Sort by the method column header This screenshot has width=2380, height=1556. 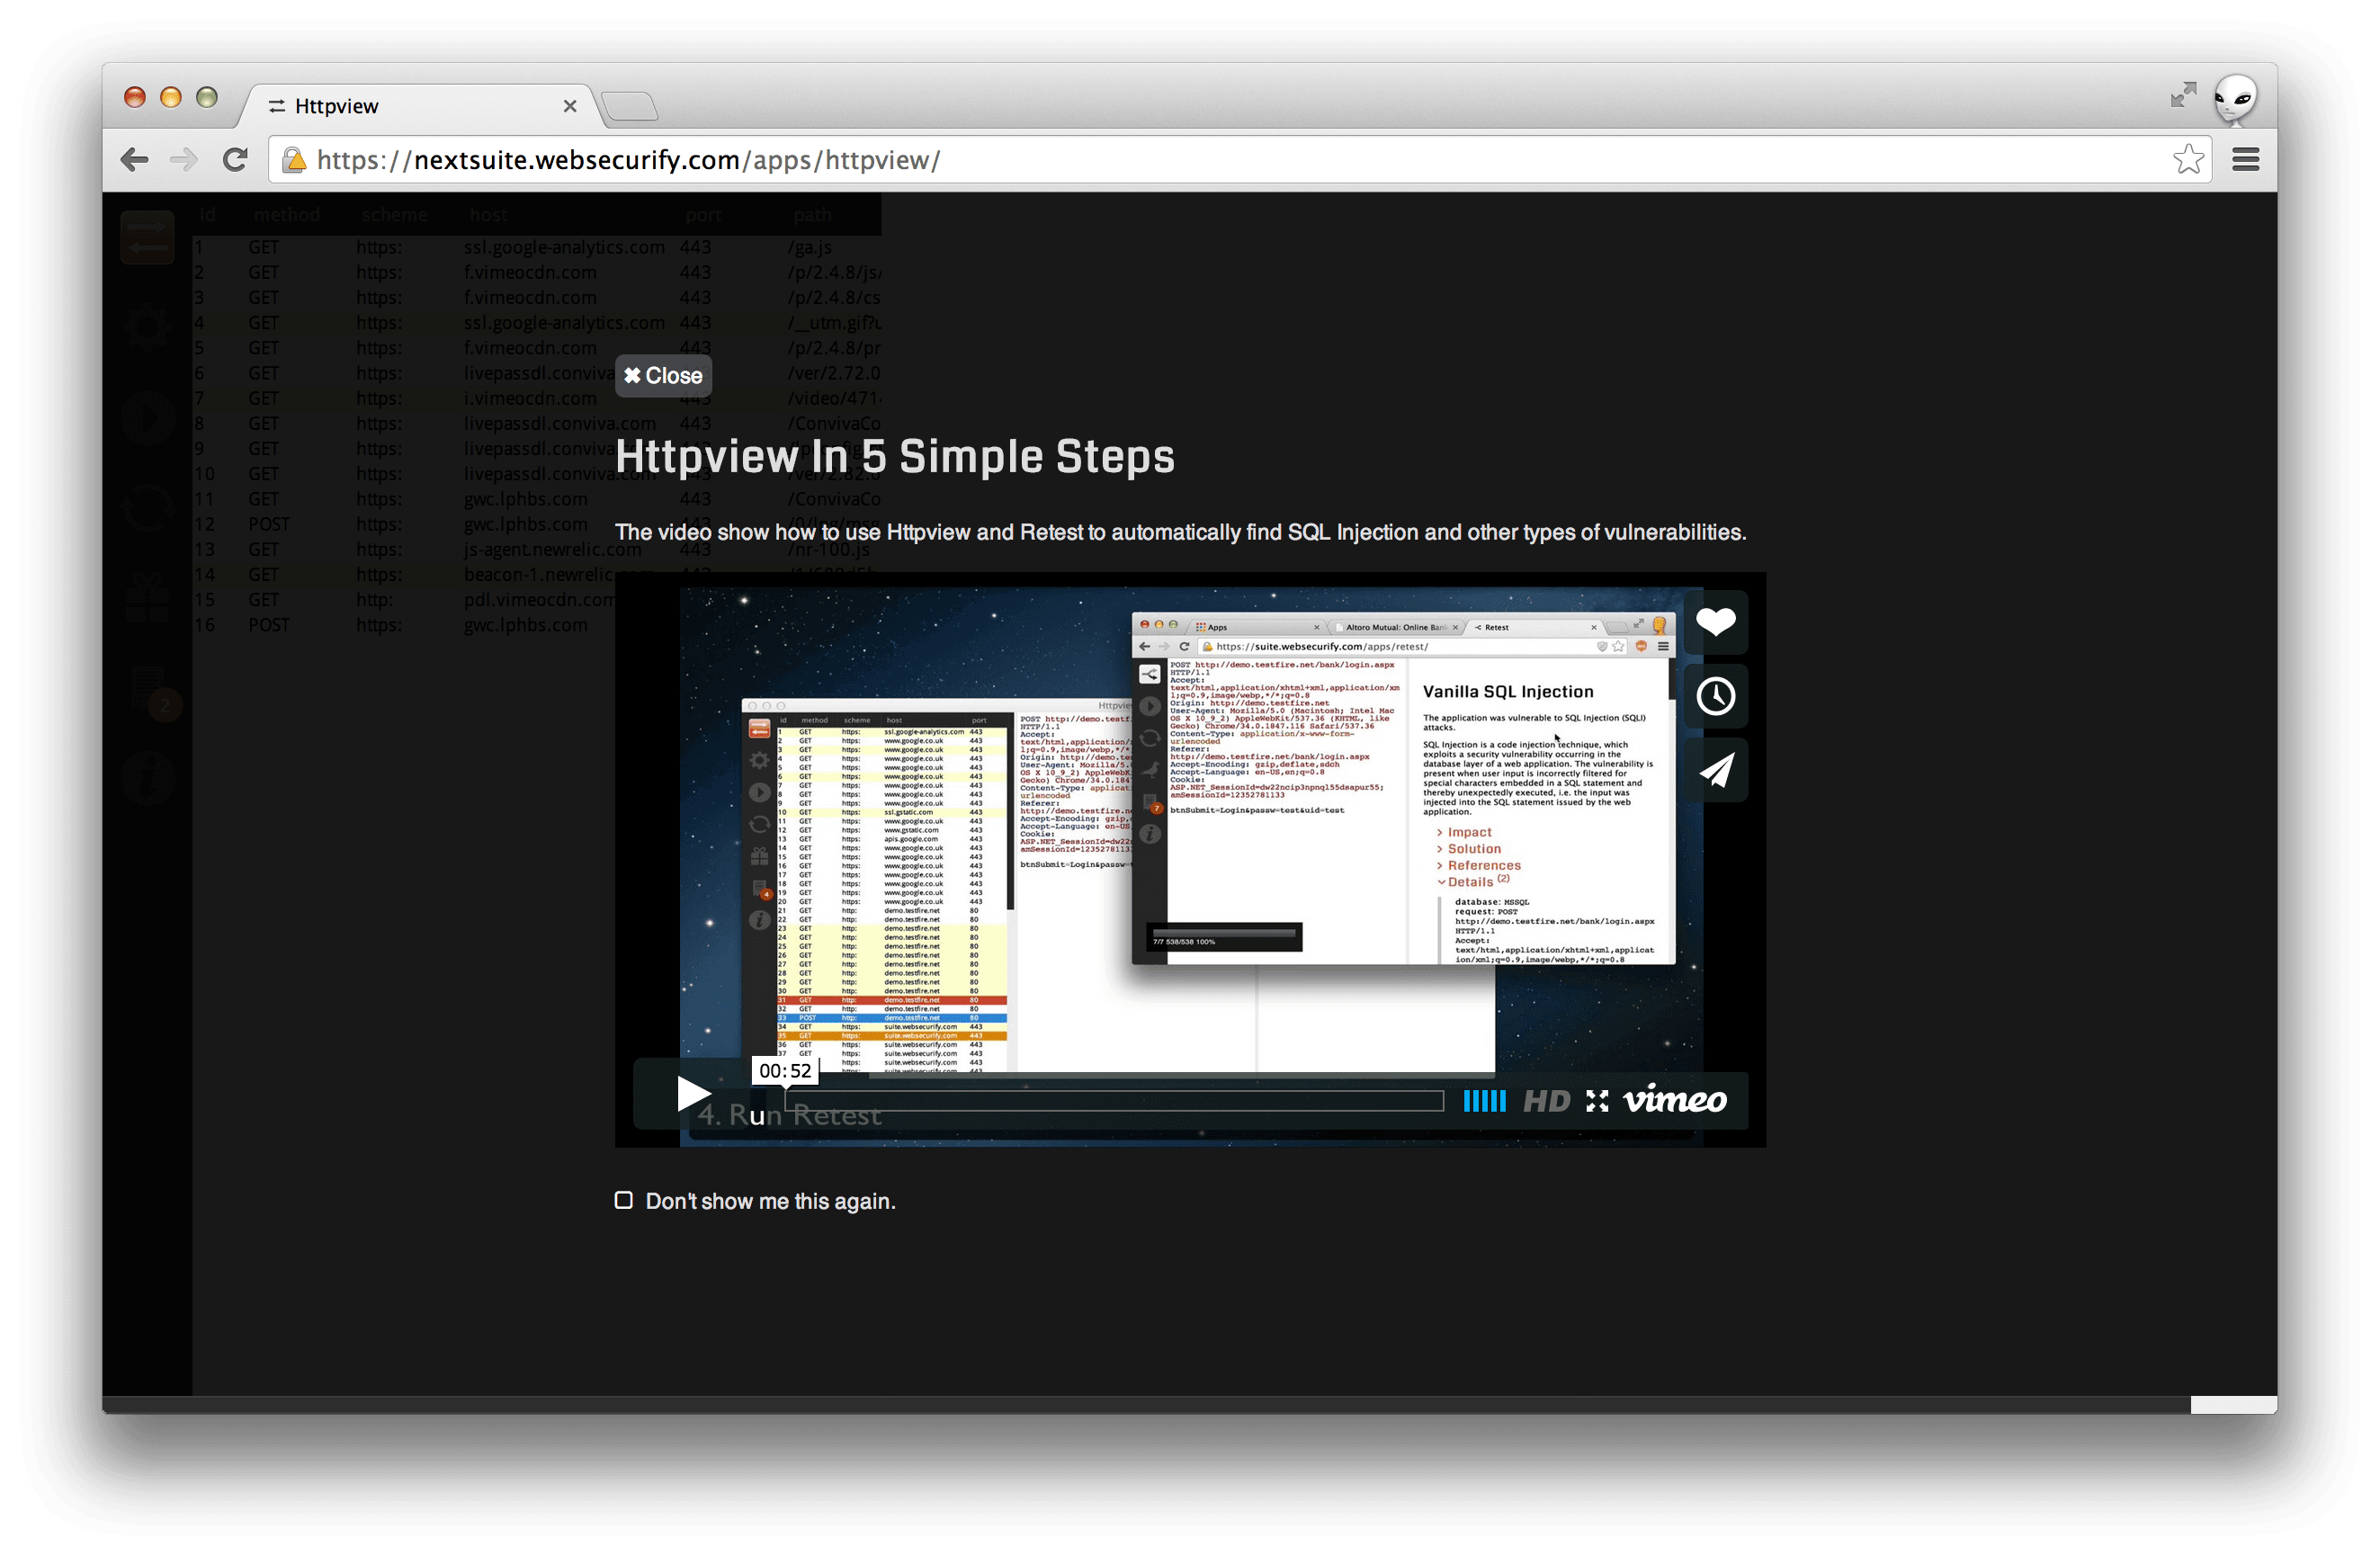point(287,214)
